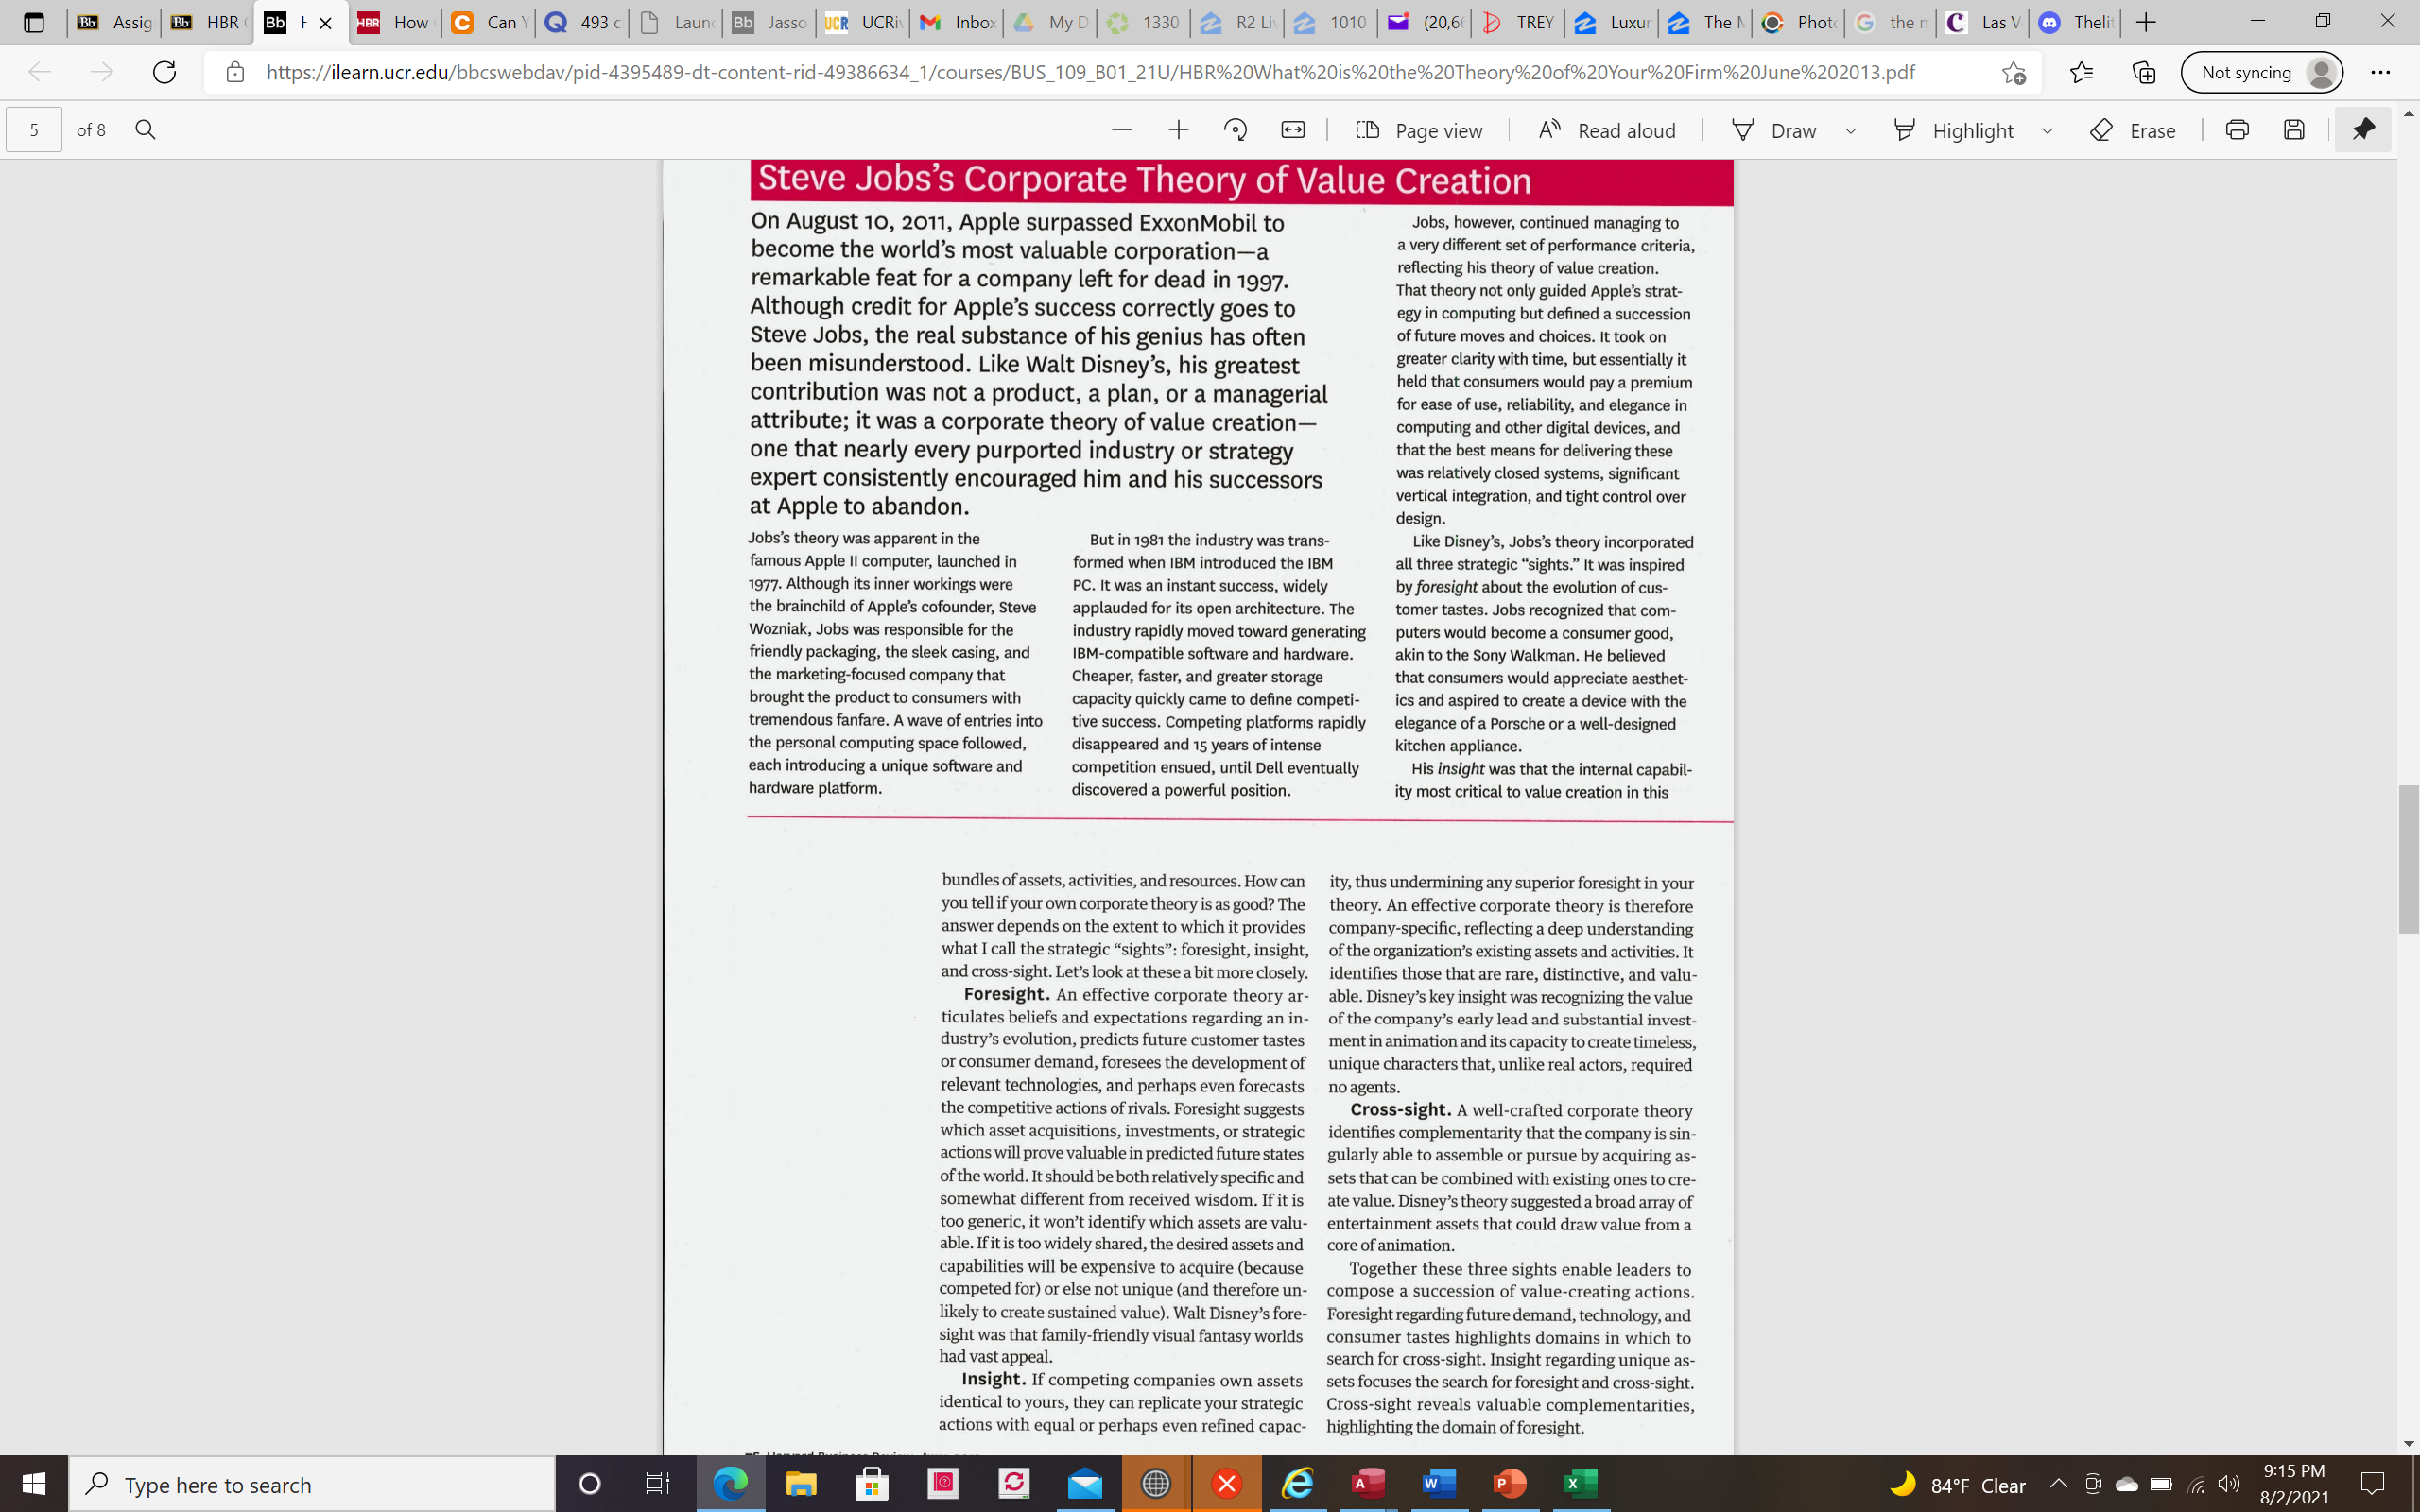Screen dimensions: 2420x1512
Task: Open Internet Explorer from taskbar
Action: coord(1298,1484)
